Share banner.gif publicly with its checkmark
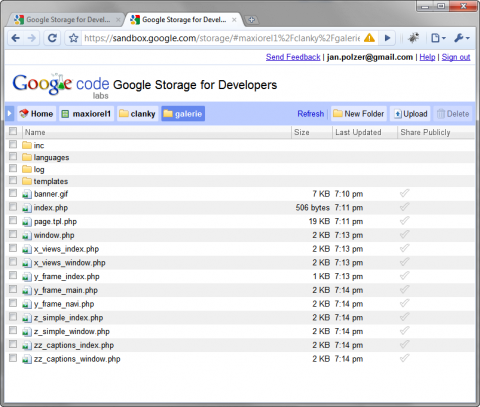Screen dimensions: 480x407 (404, 193)
